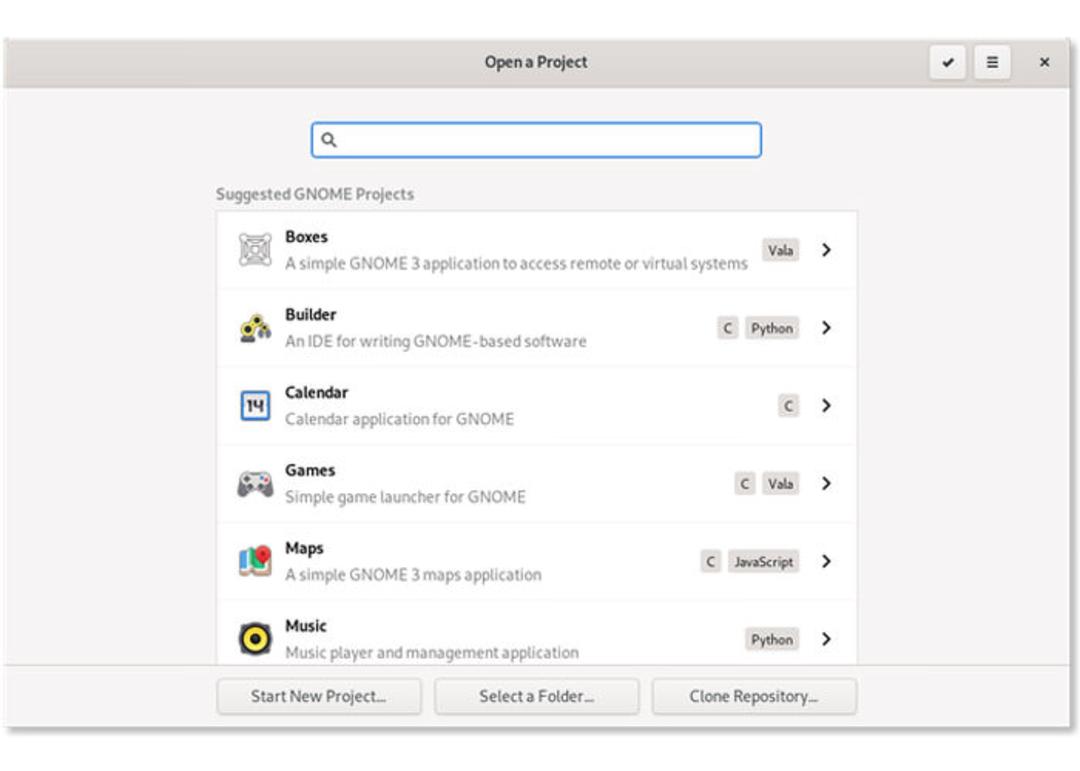Click the JavaScript tag on Maps
Viewport: 1080px width, 771px height.
[763, 562]
